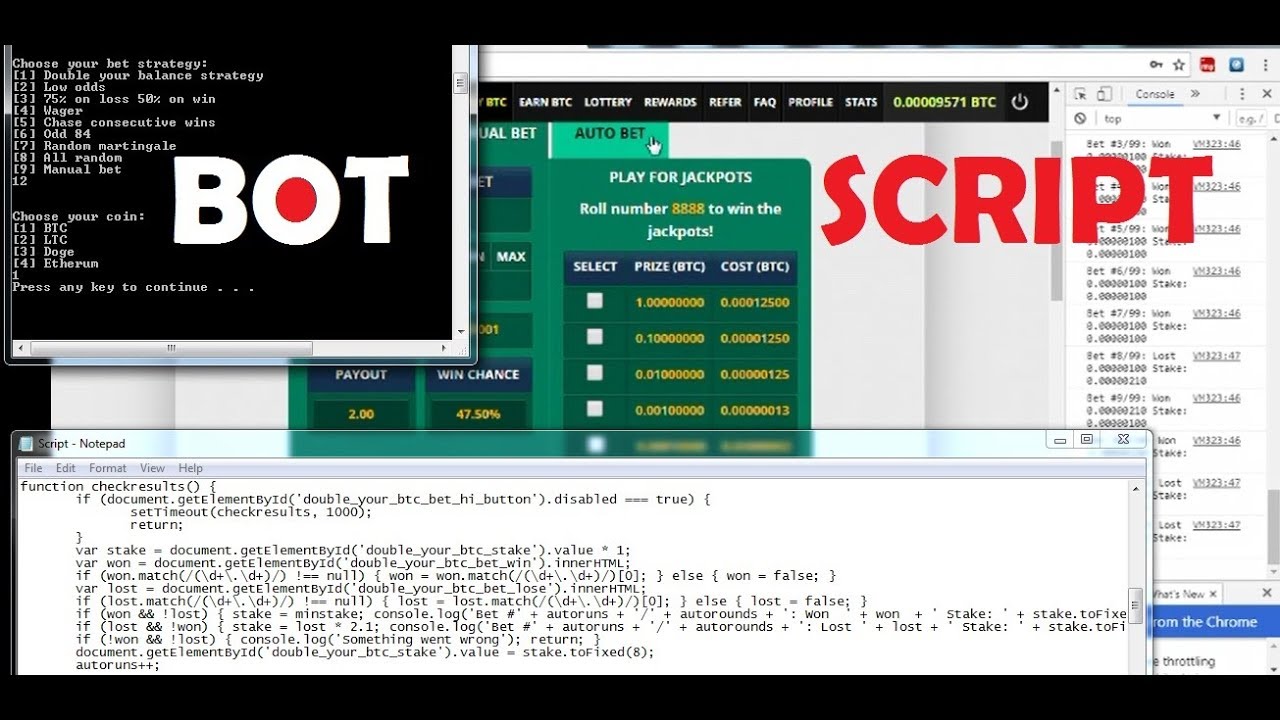Click the console filter input field

pyautogui.click(x=1250, y=118)
